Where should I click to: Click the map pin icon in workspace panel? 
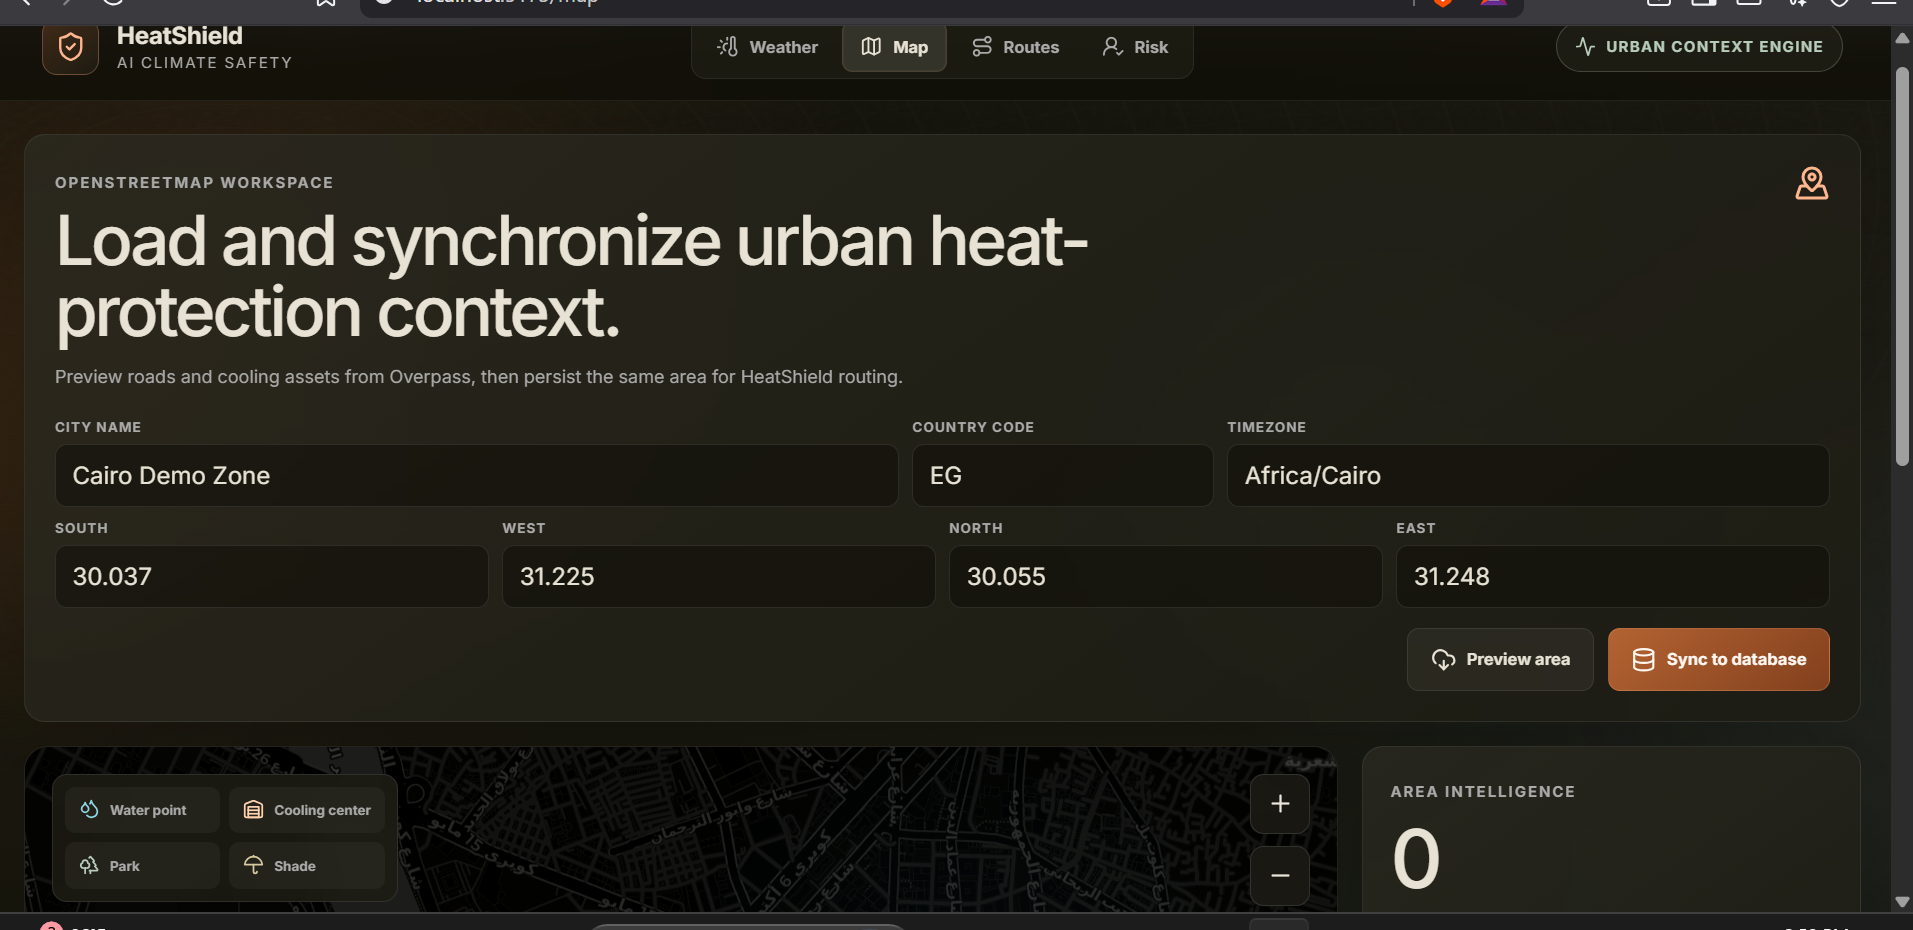tap(1811, 184)
